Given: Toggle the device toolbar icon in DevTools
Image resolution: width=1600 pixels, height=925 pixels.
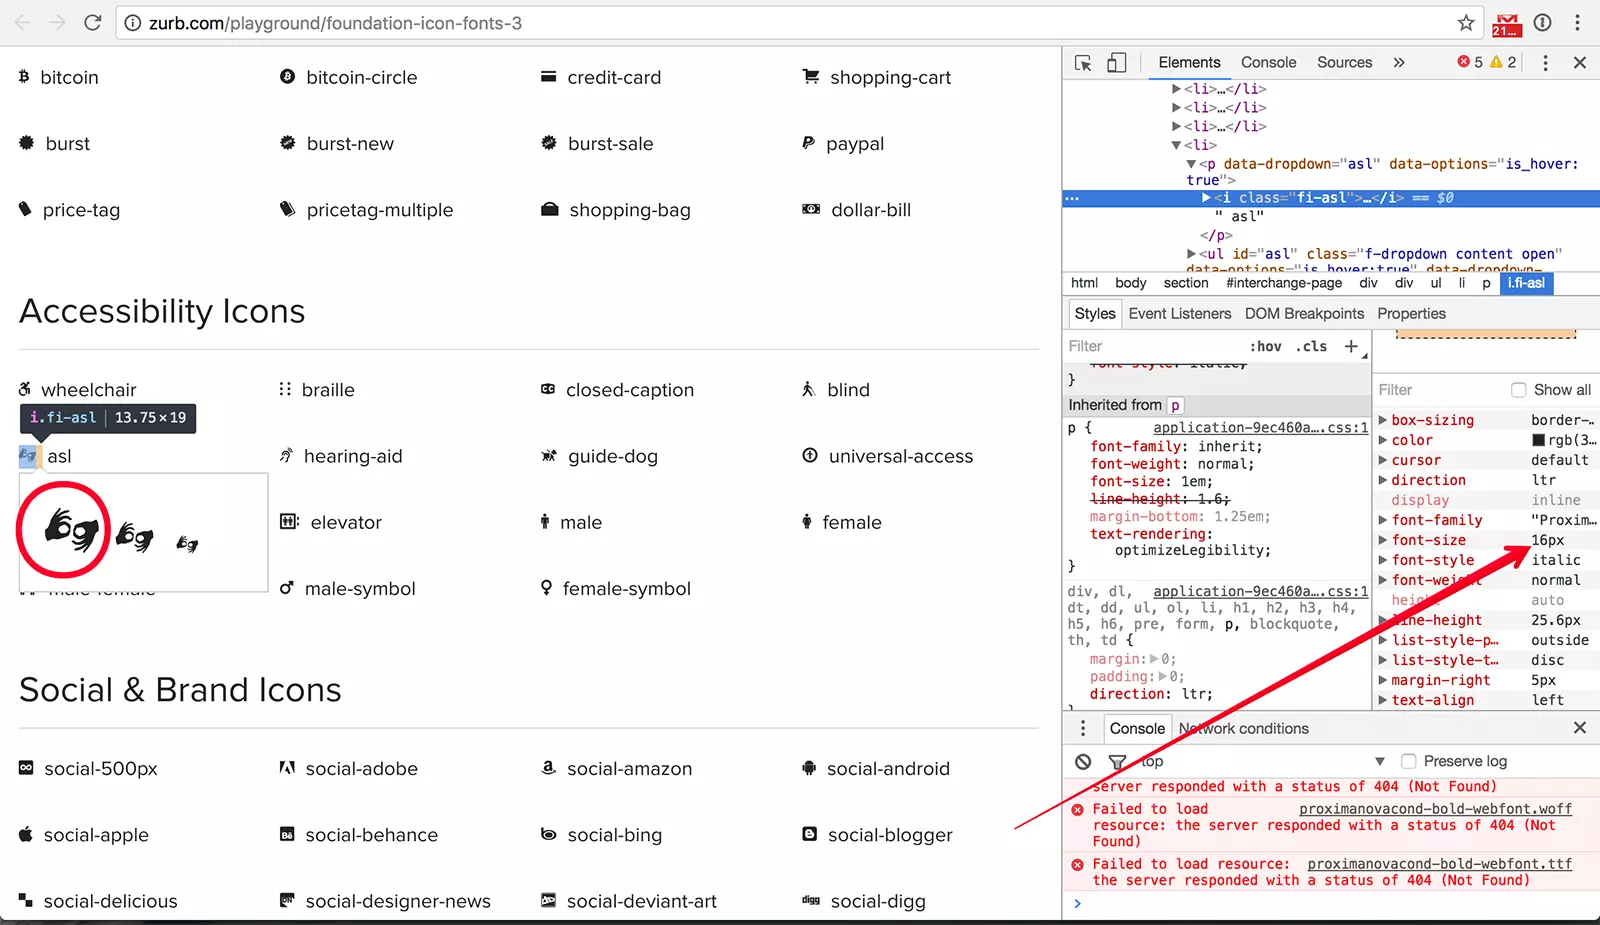Looking at the screenshot, I should [1116, 63].
